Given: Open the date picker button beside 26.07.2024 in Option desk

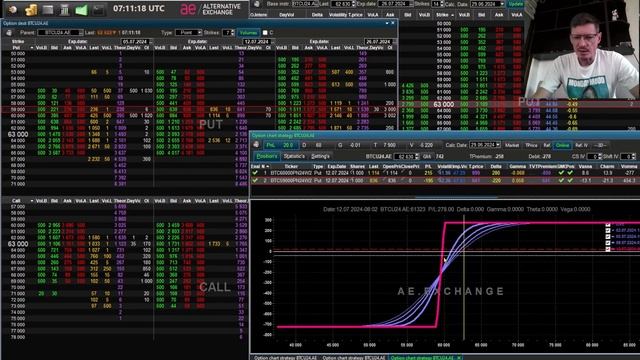Looking at the screenshot, I should 395,42.
